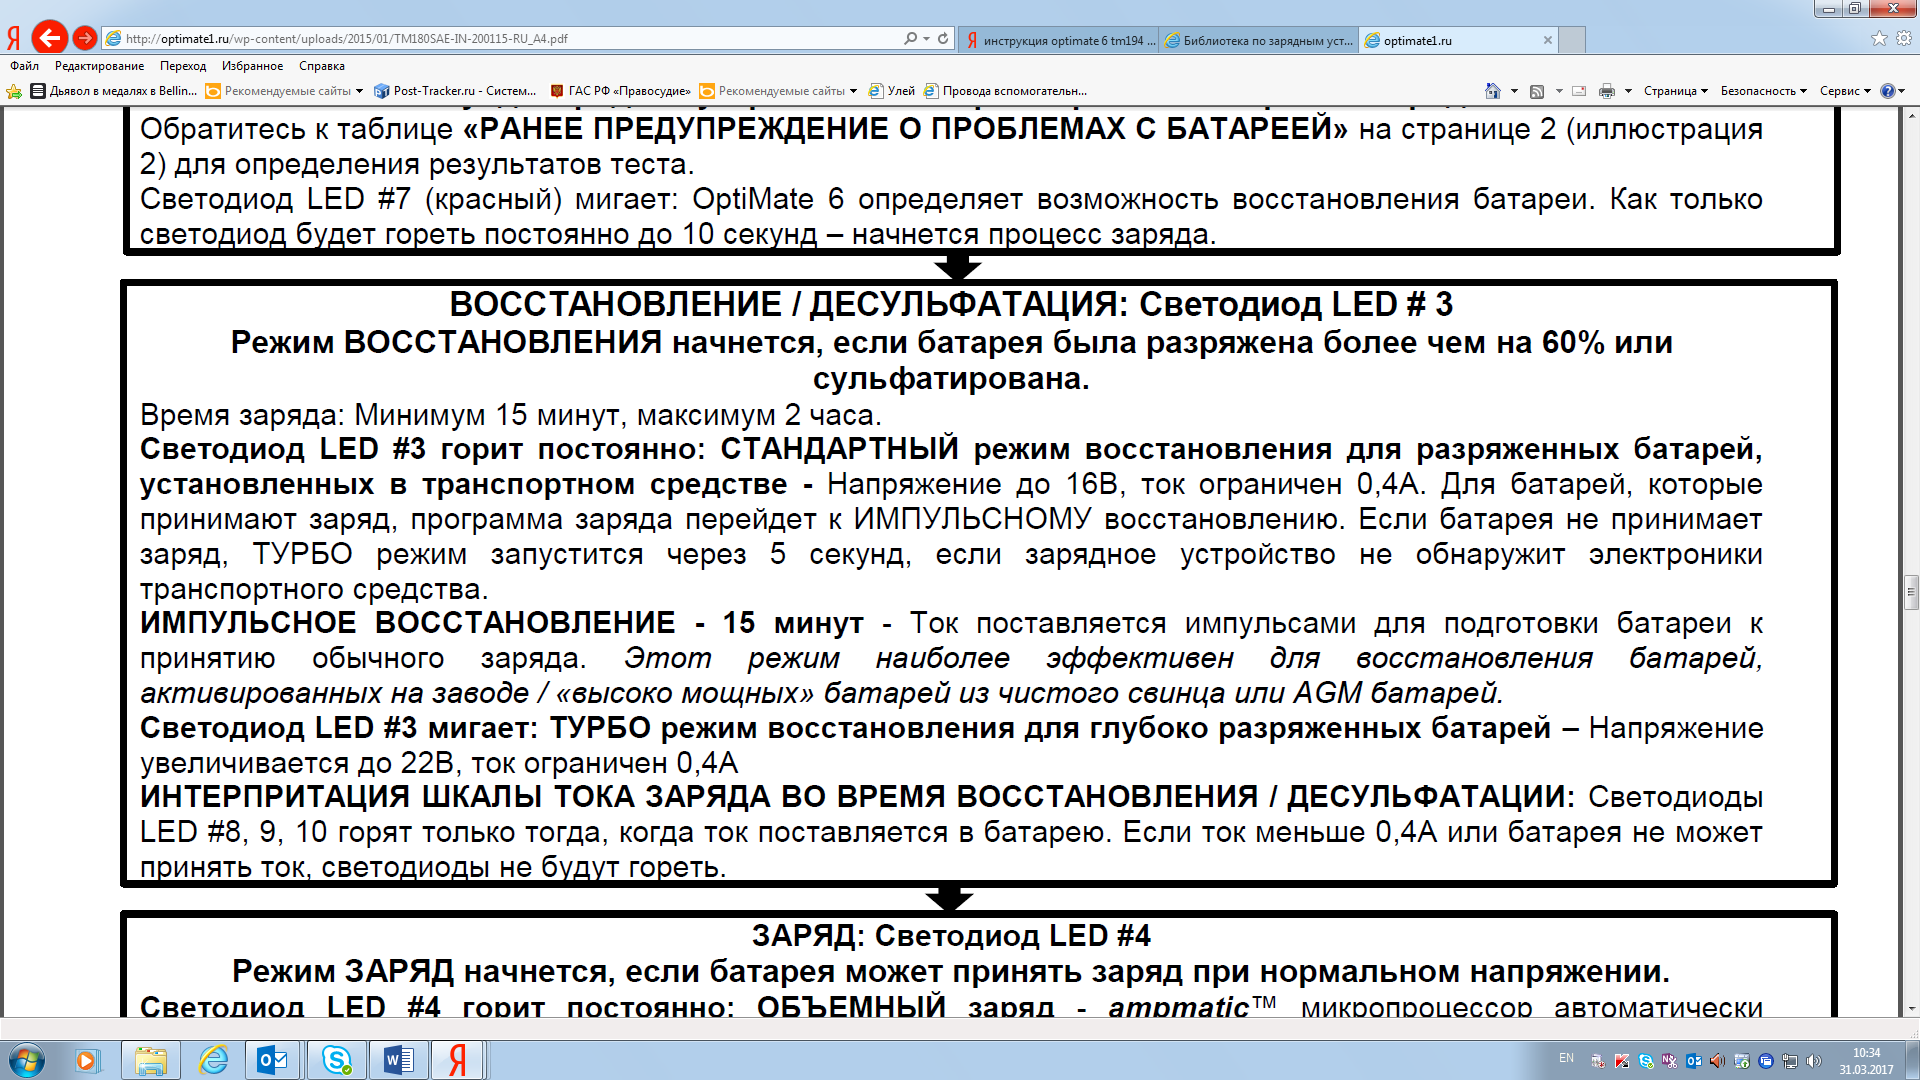Screen dimensions: 1920x1080
Task: Open Word from the taskbar
Action: point(398,1060)
